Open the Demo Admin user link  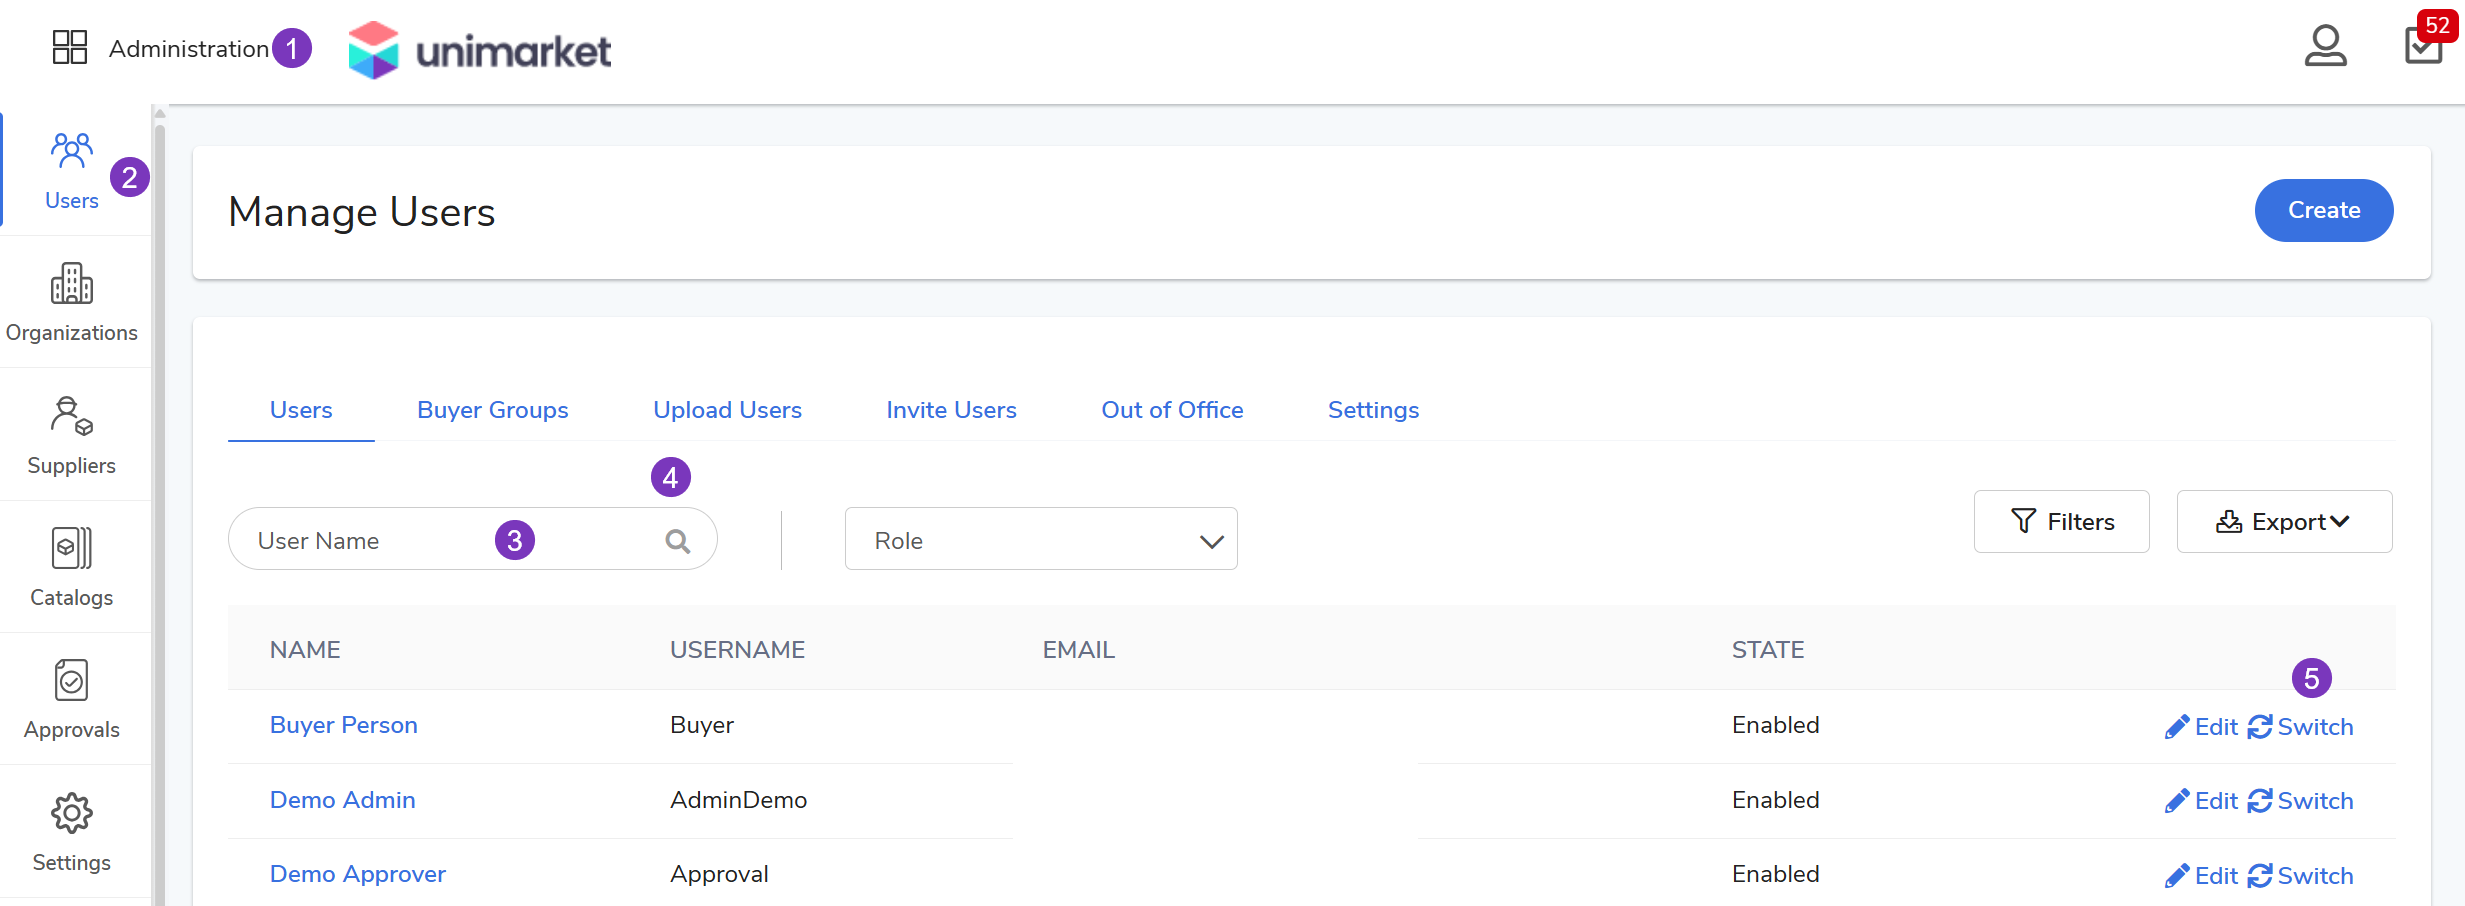pyautogui.click(x=342, y=800)
